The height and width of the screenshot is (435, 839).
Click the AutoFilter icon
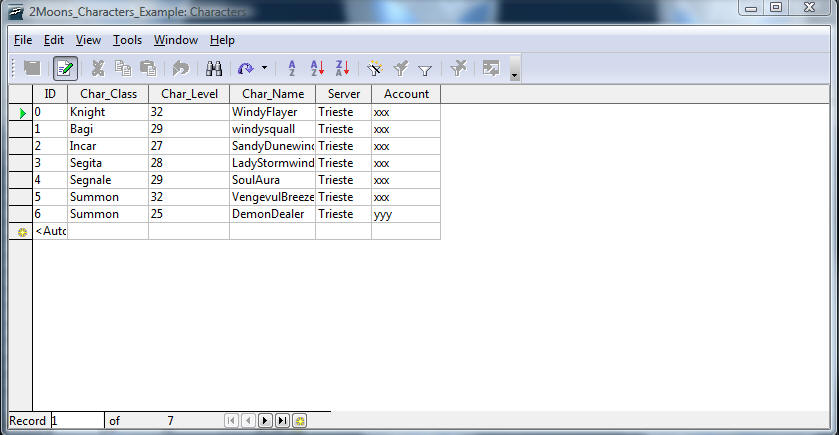tap(375, 68)
